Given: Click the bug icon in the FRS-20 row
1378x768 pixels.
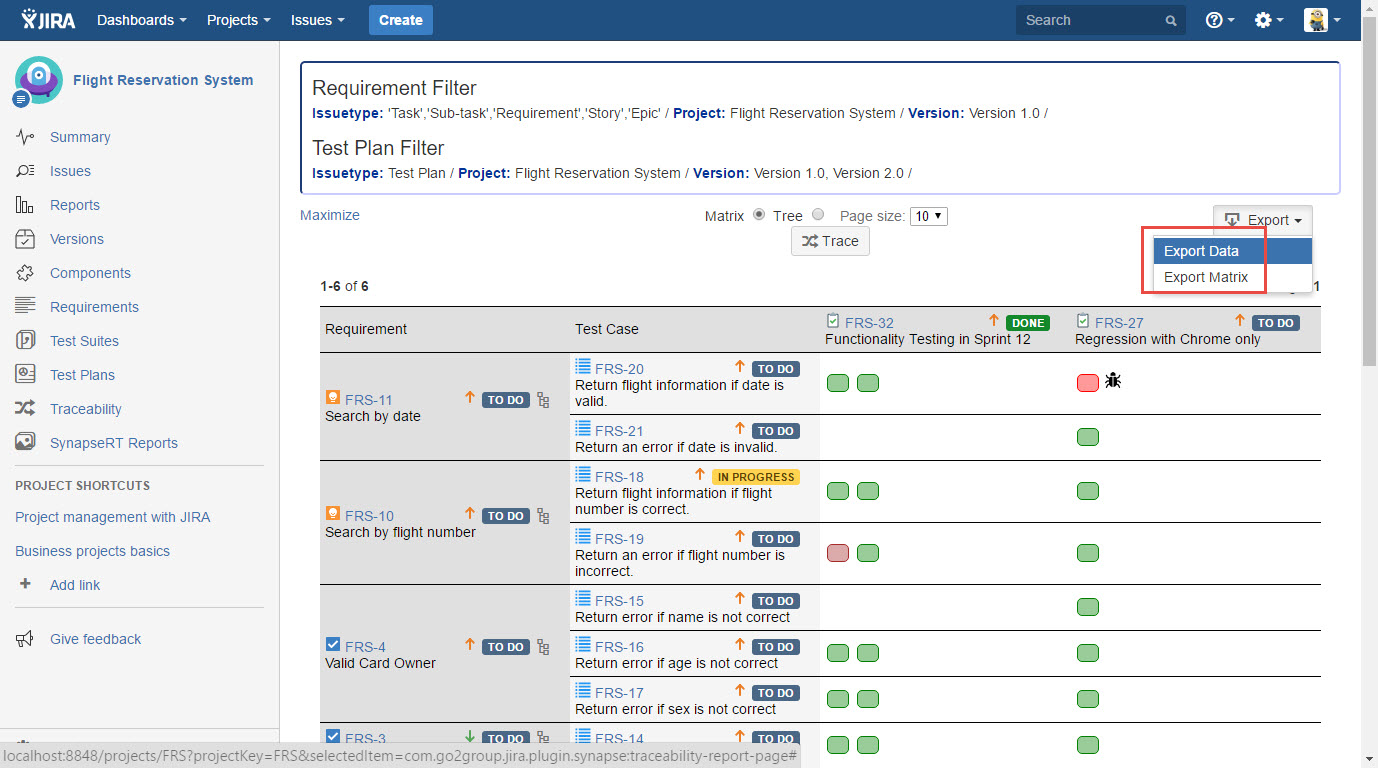Looking at the screenshot, I should click(x=1113, y=381).
